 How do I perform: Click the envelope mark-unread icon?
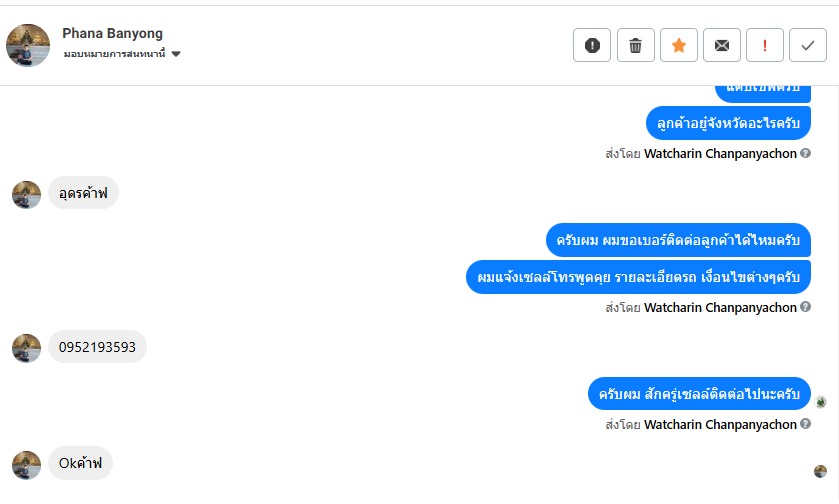coord(722,45)
